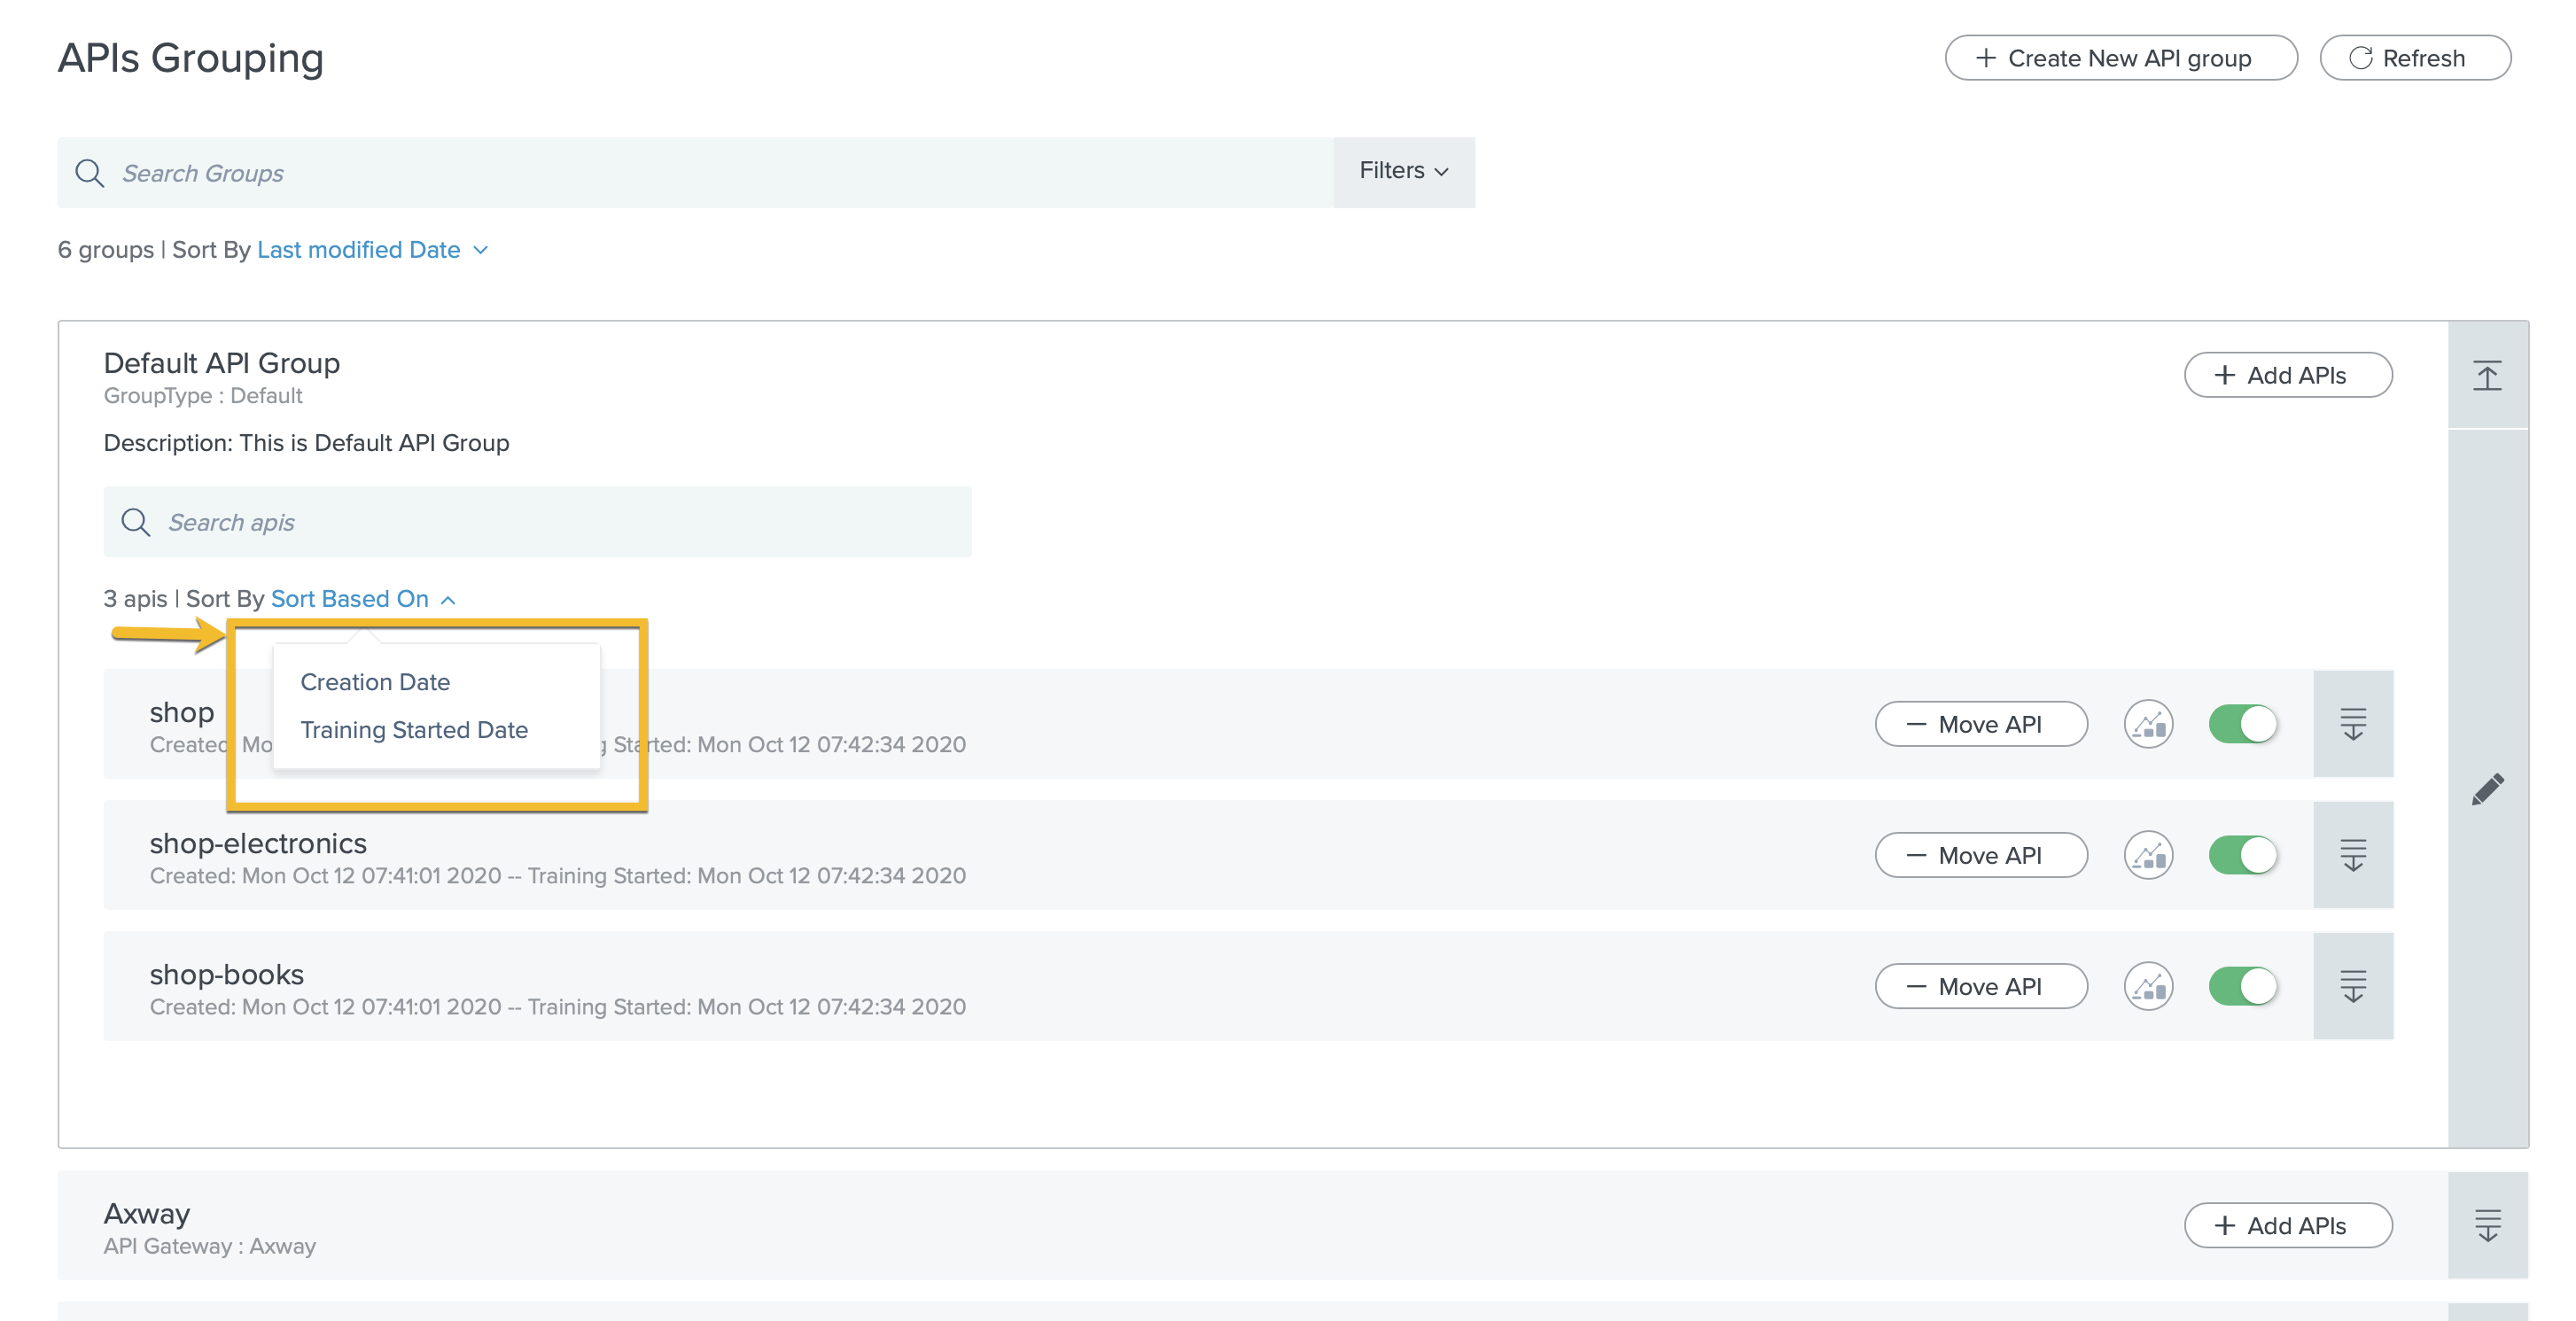
Task: Click the collapse/expand icon at top right
Action: [x=2488, y=374]
